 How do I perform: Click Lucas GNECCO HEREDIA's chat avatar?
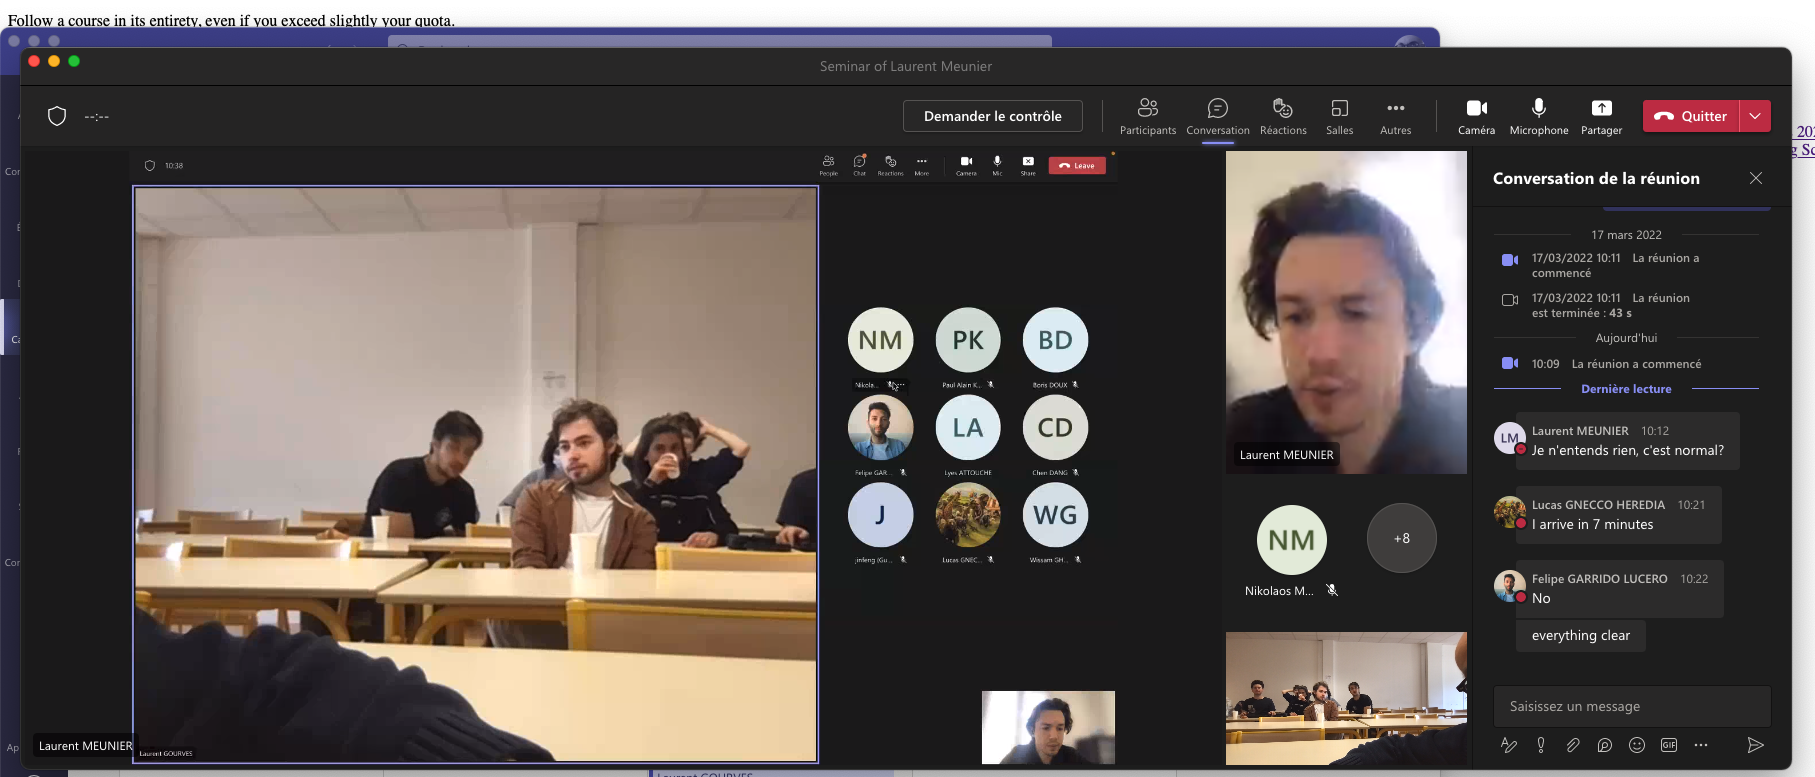pyautogui.click(x=1509, y=512)
